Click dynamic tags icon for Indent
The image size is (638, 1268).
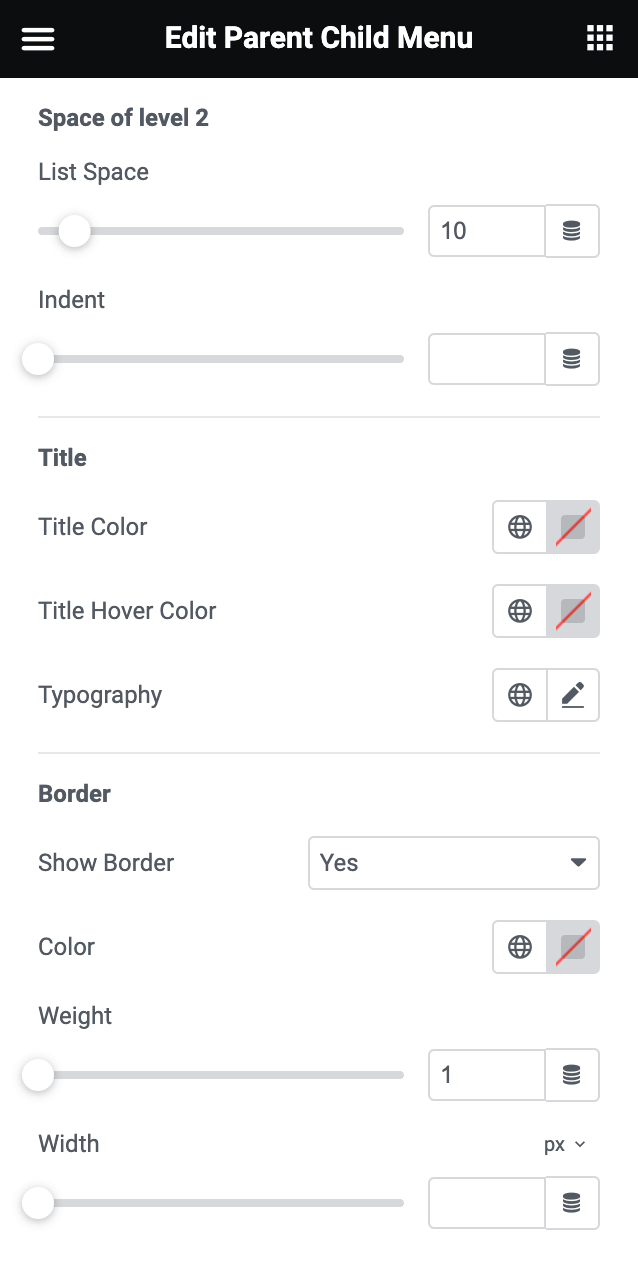point(572,359)
